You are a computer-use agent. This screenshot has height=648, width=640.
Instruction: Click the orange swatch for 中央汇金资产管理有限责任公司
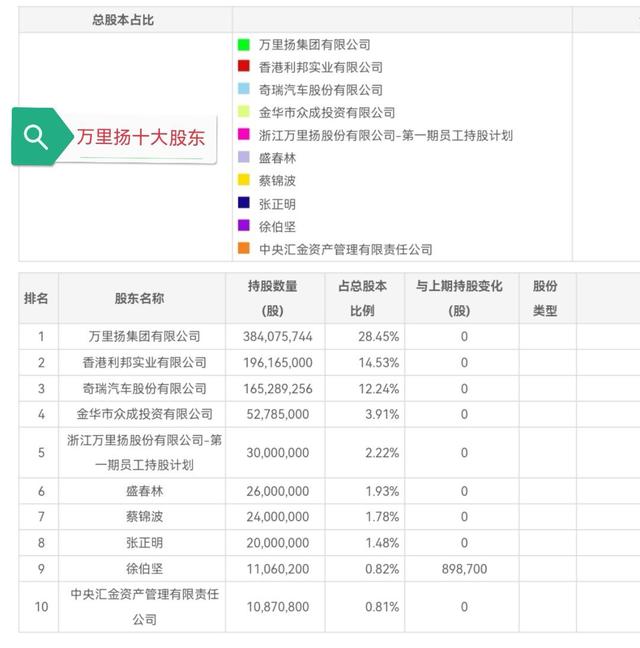pyautogui.click(x=244, y=248)
